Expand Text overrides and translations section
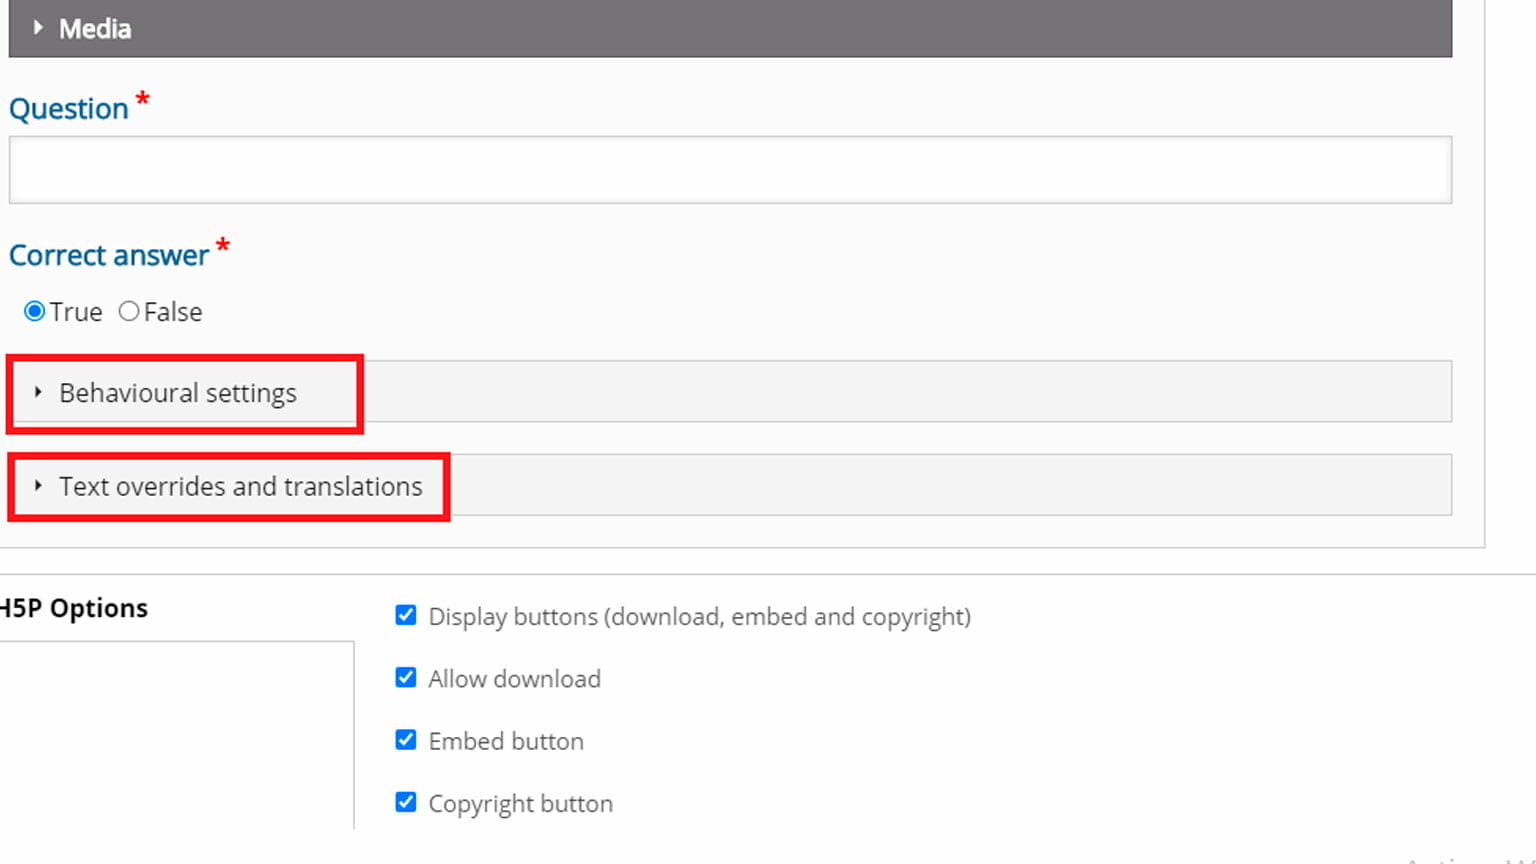 [730, 486]
